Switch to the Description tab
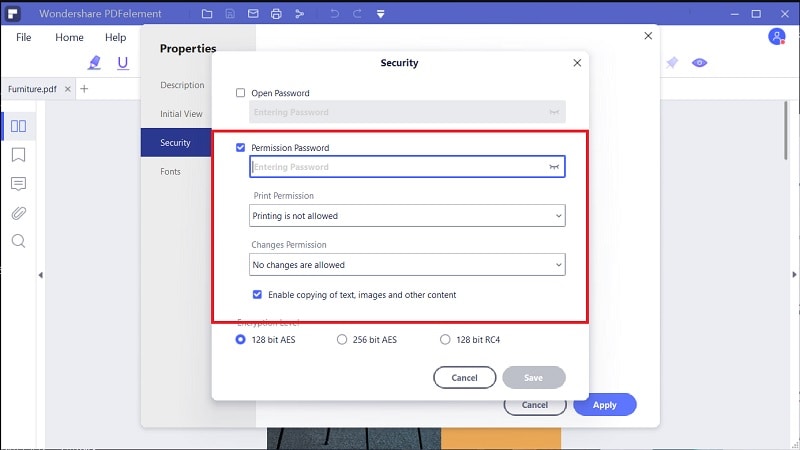Image resolution: width=800 pixels, height=450 pixels. (182, 85)
